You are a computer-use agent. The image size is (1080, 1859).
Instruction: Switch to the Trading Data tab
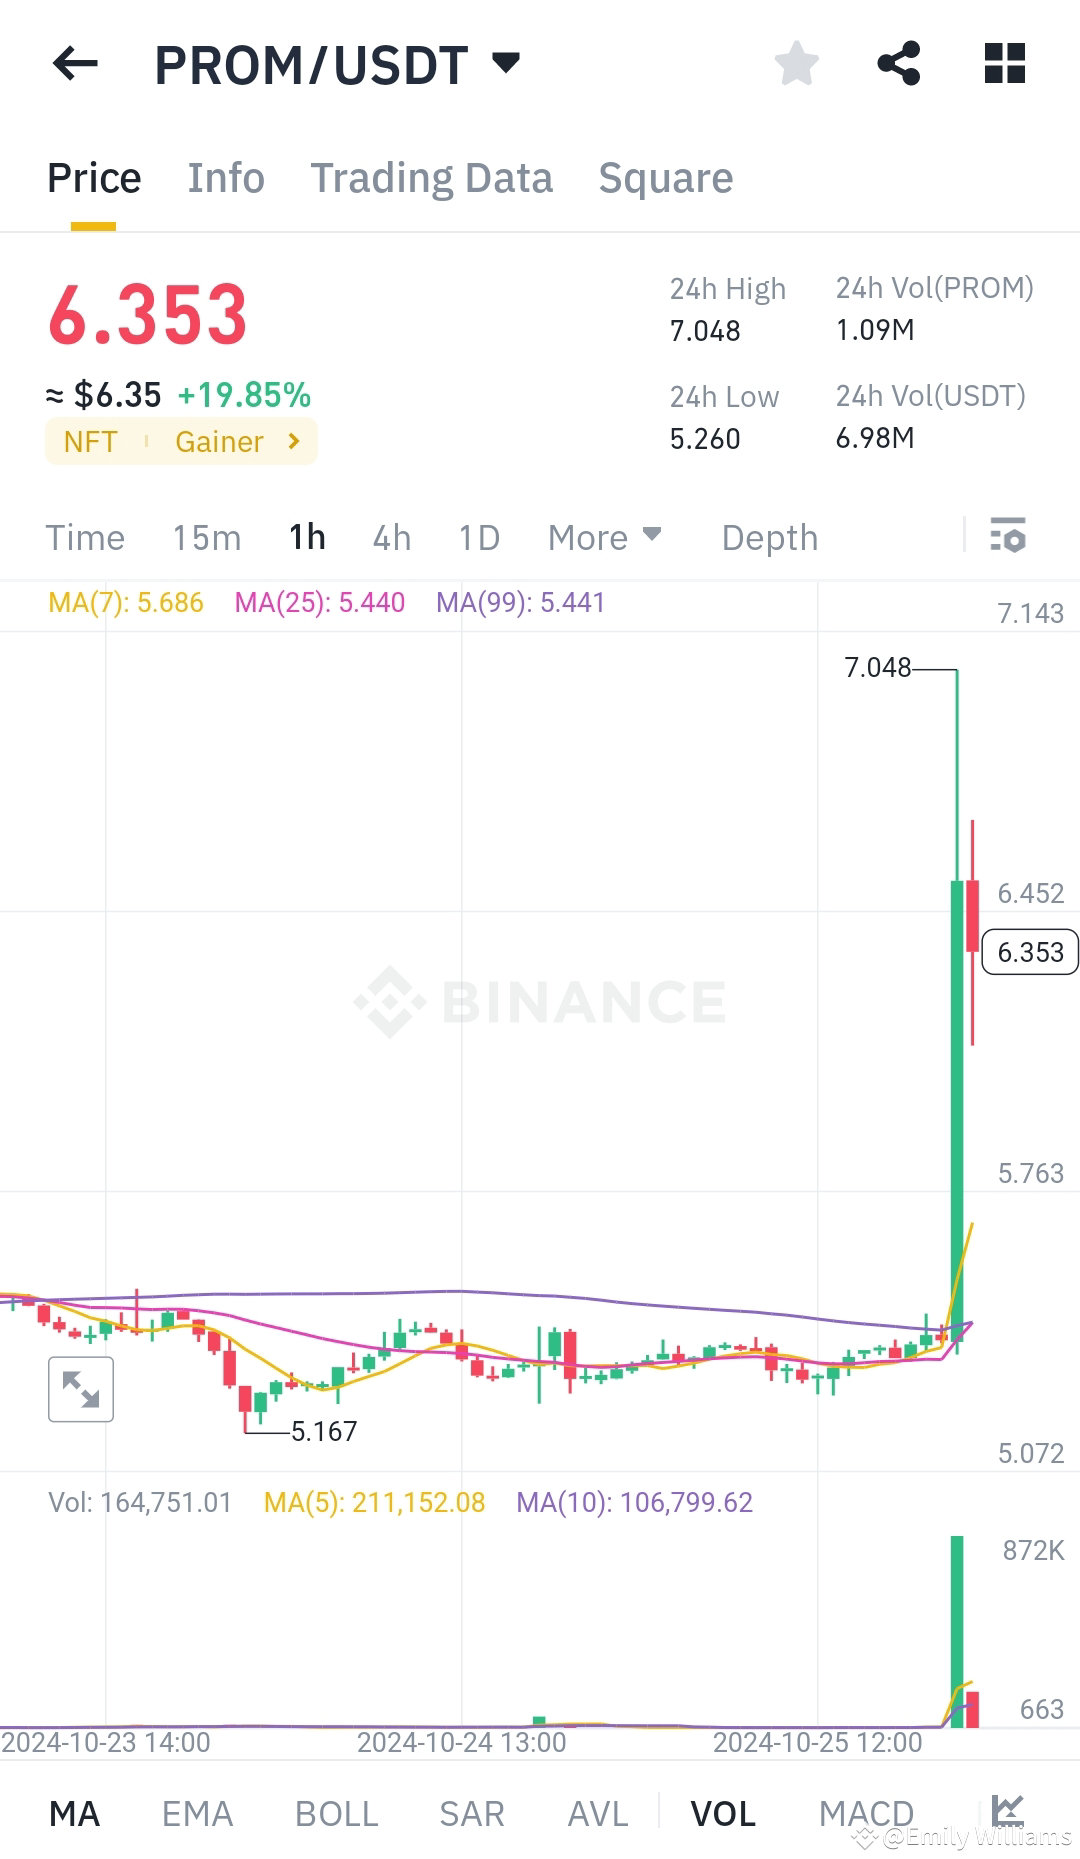click(432, 177)
